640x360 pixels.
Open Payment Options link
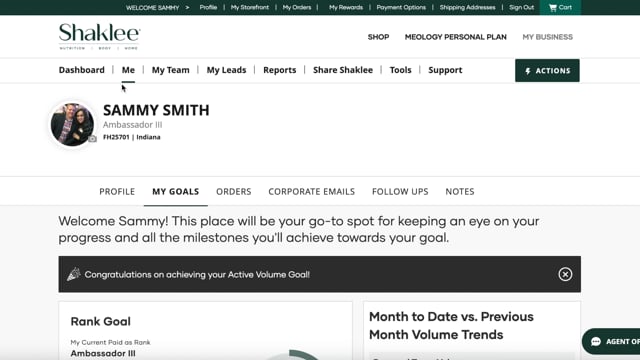coord(401,7)
